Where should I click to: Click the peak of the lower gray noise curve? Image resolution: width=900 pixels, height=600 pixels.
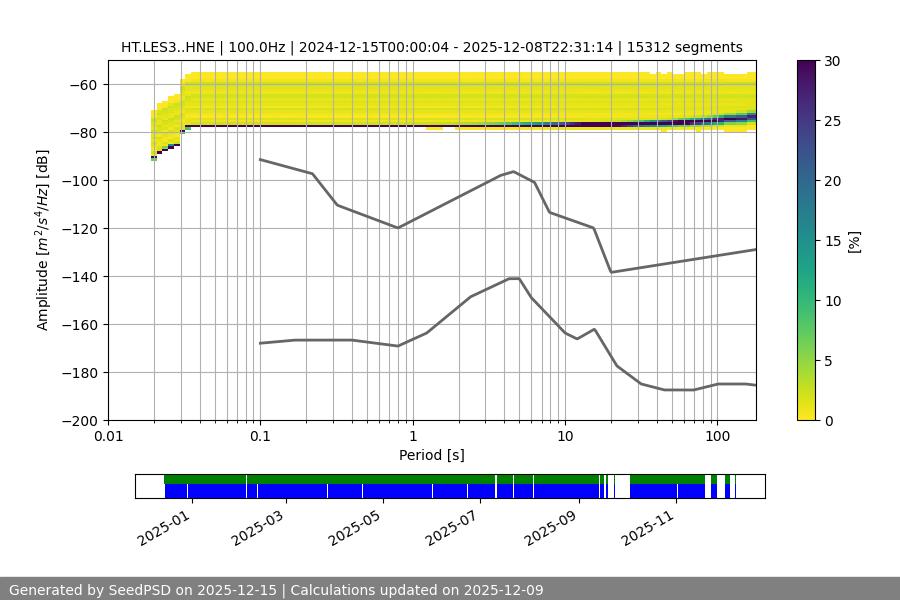514,278
